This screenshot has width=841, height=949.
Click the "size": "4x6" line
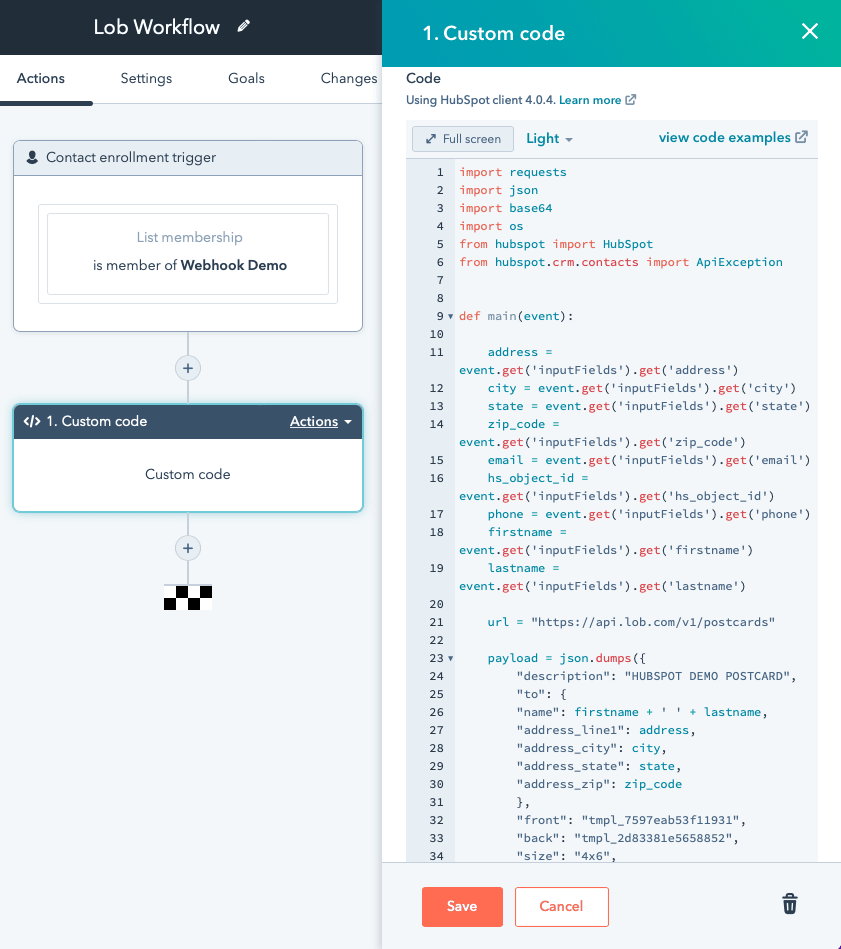566,856
